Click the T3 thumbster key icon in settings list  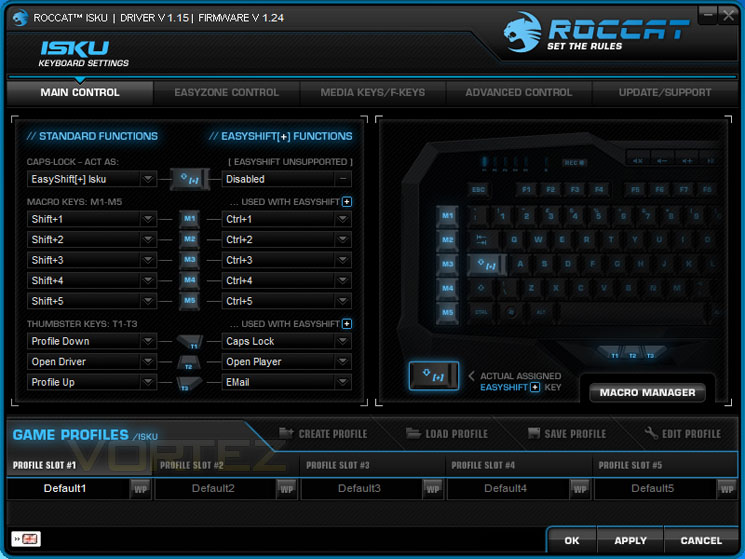(x=189, y=383)
